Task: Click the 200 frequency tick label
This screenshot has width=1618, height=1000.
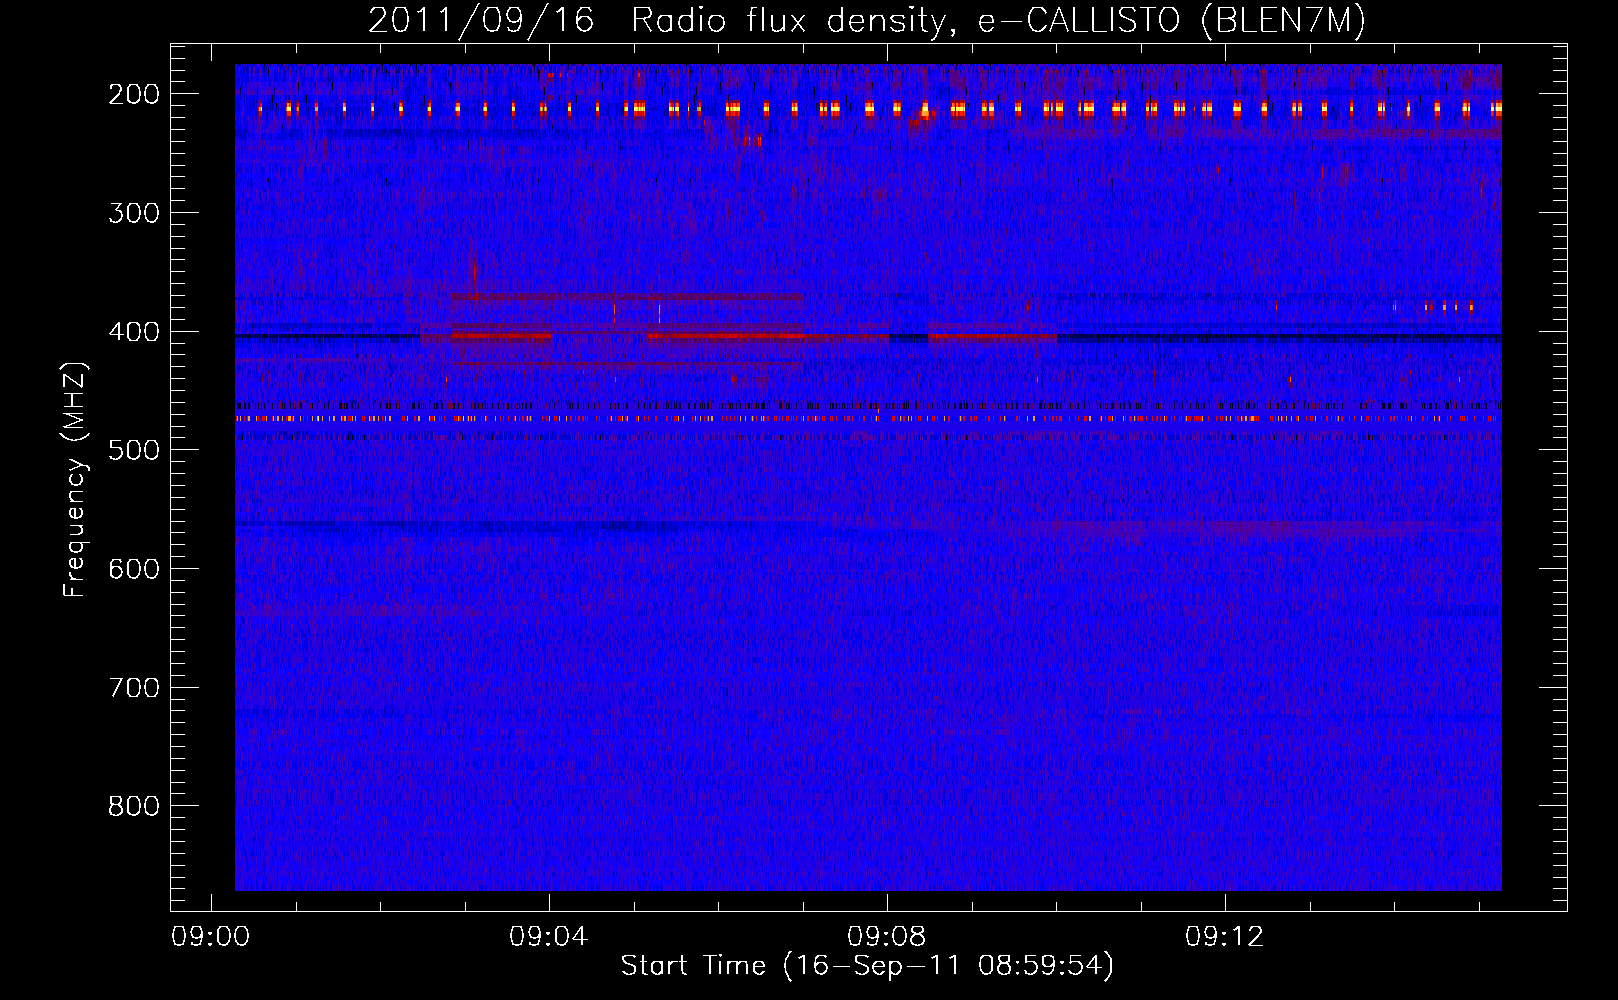Action: [134, 94]
